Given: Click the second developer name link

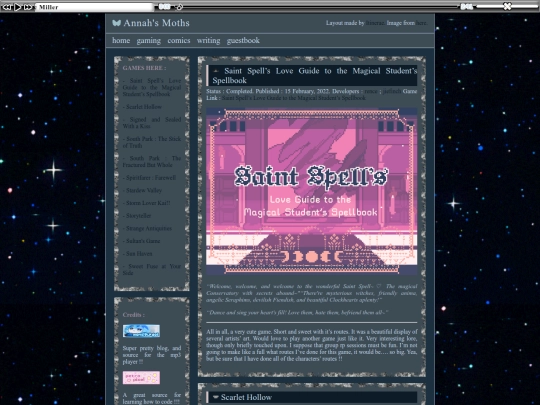Looking at the screenshot, I should click(x=392, y=91).
